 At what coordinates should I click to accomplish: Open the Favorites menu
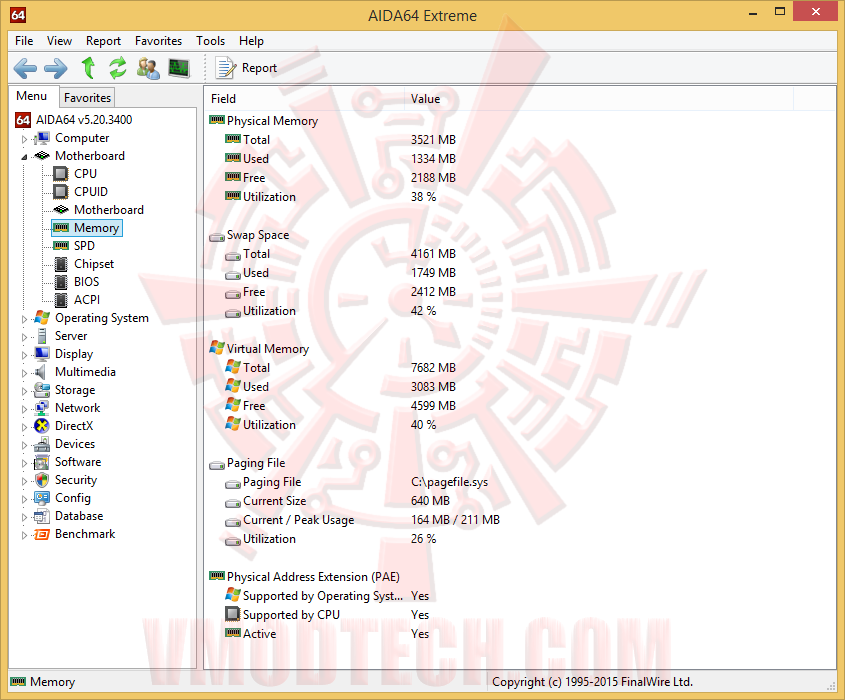click(x=158, y=41)
